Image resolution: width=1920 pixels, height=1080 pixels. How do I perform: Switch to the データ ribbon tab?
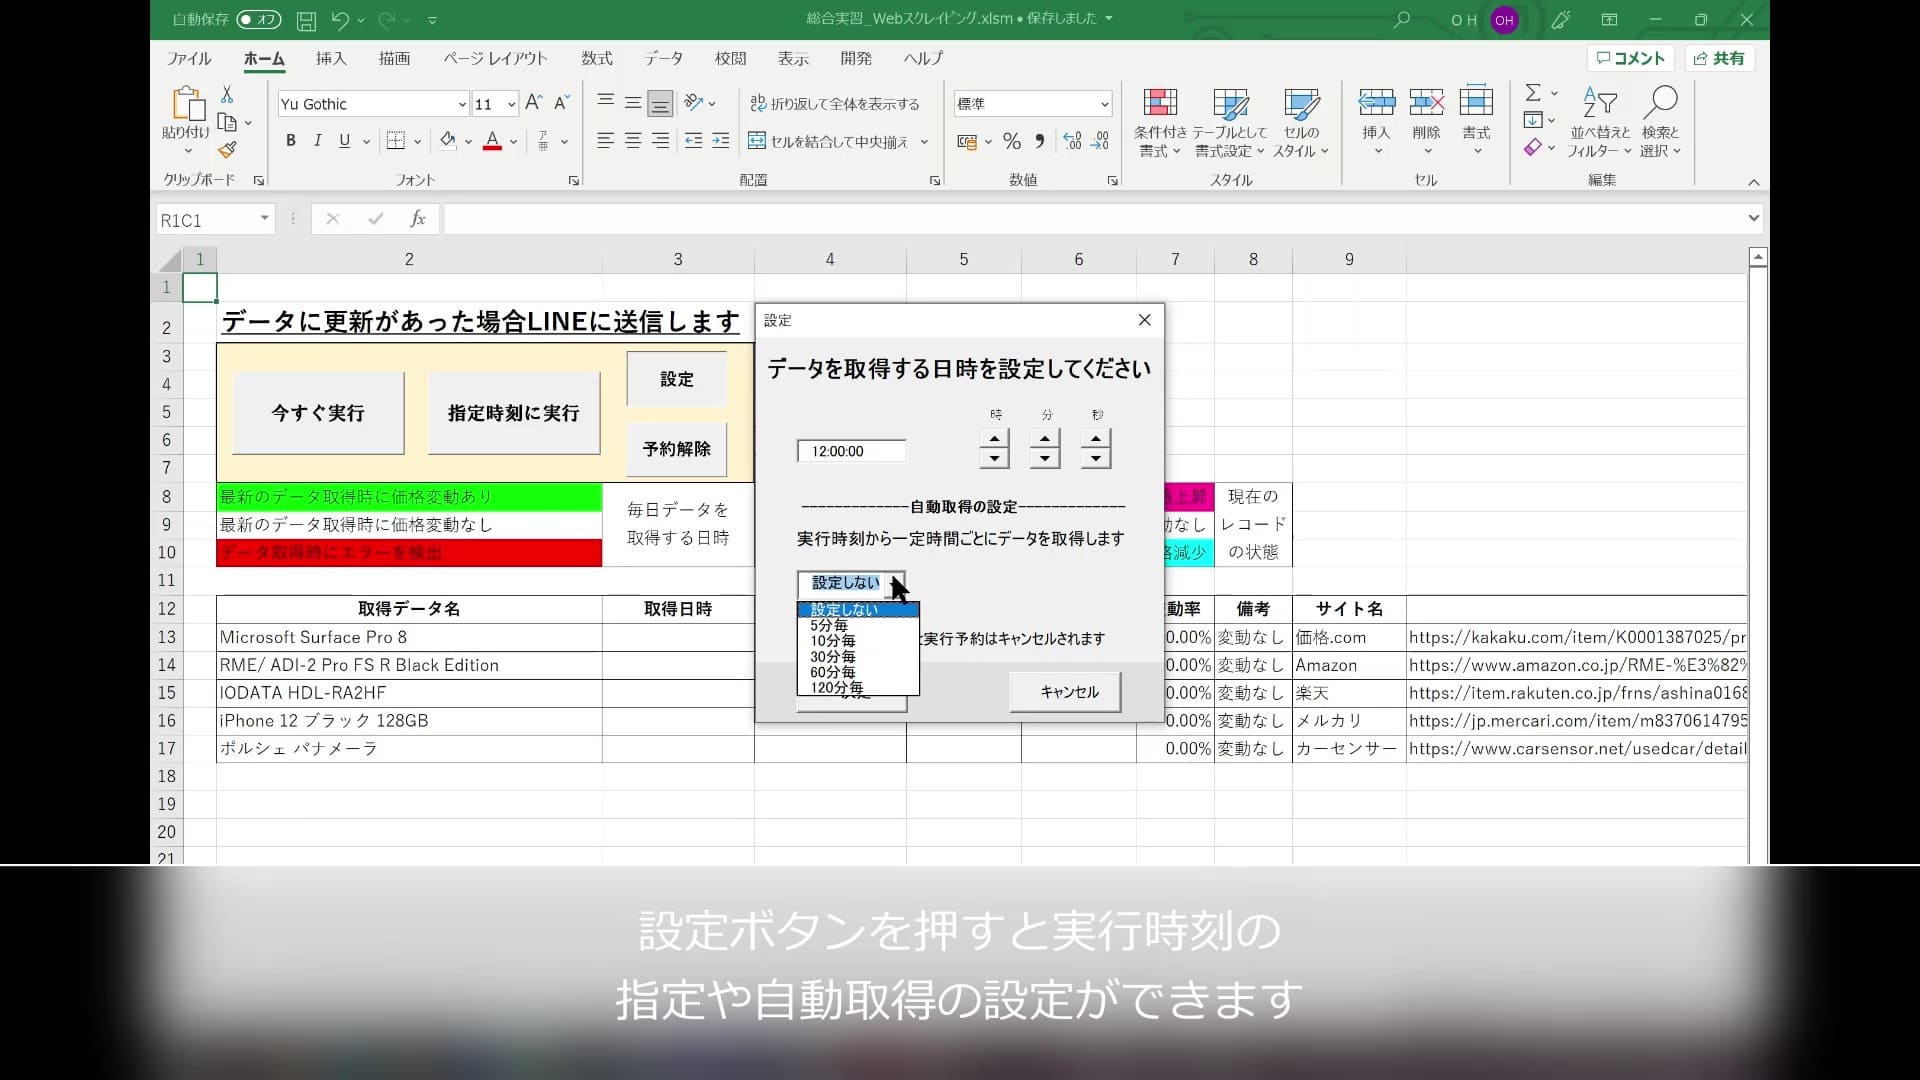point(663,58)
